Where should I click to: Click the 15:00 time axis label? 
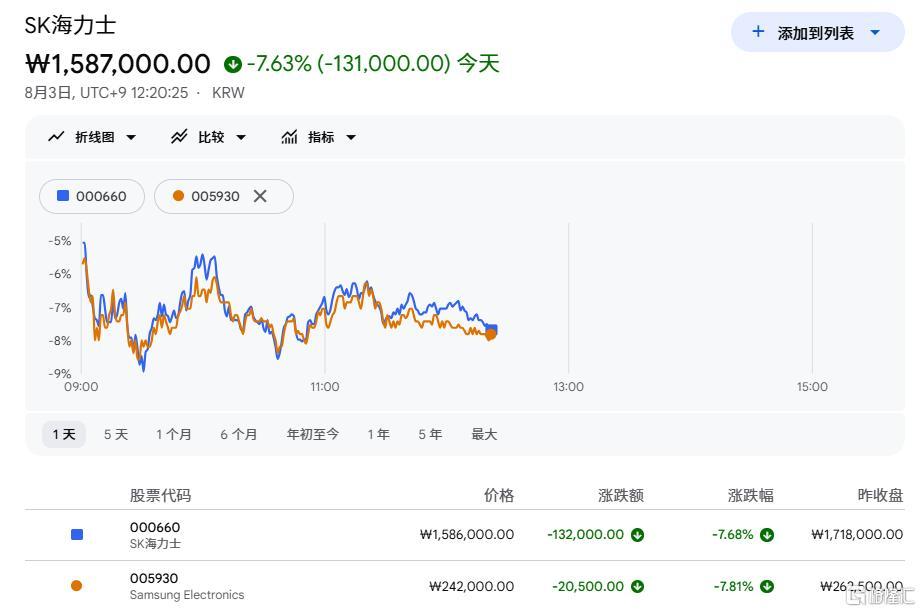coord(812,386)
